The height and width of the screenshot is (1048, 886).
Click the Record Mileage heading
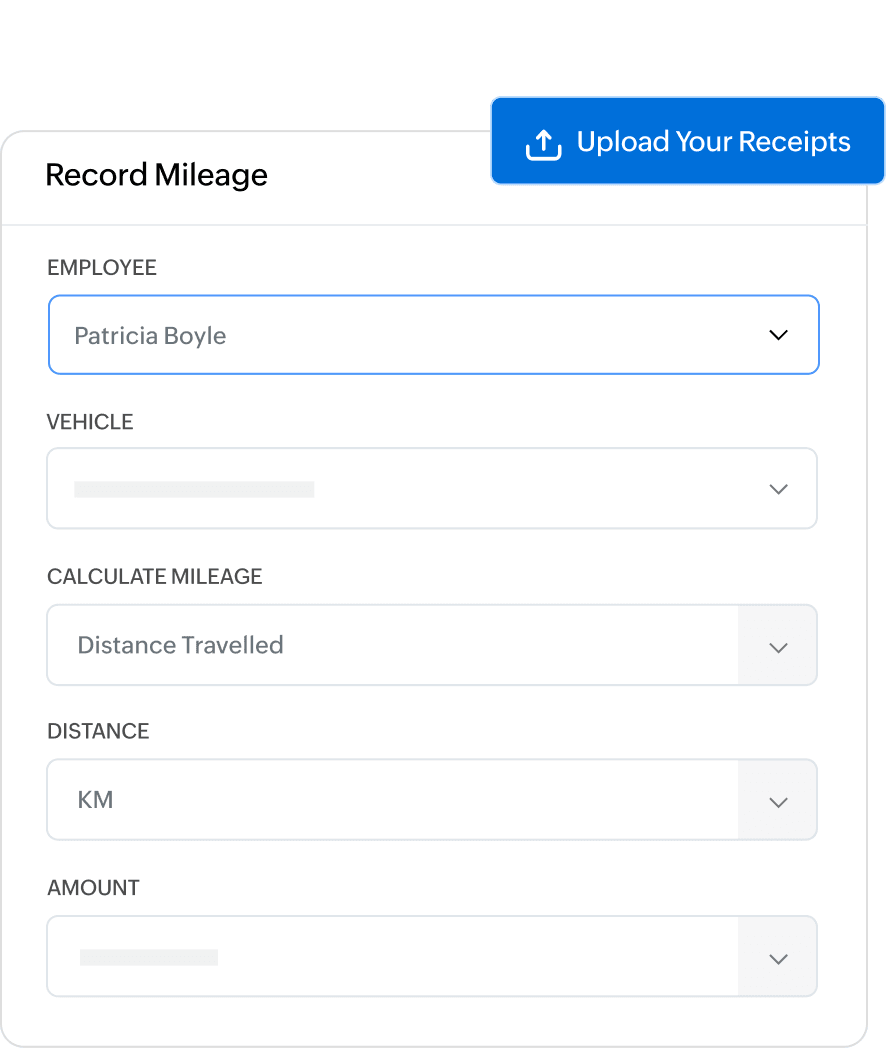click(157, 175)
